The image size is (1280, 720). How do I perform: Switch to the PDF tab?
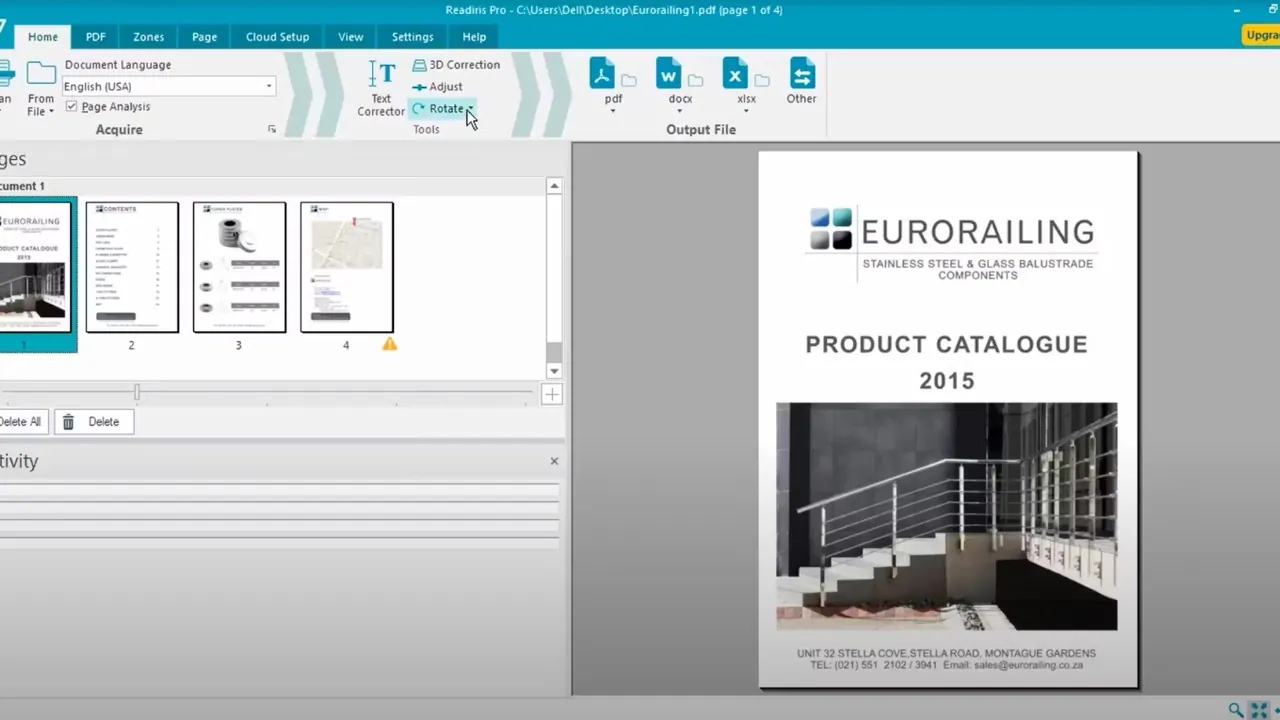(95, 37)
